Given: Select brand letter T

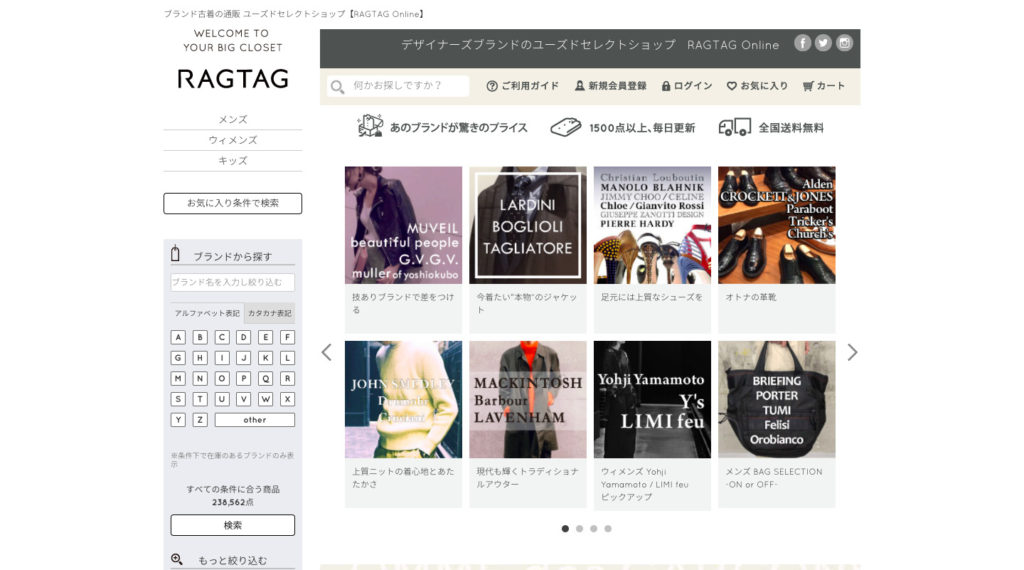Looking at the screenshot, I should 200,399.
